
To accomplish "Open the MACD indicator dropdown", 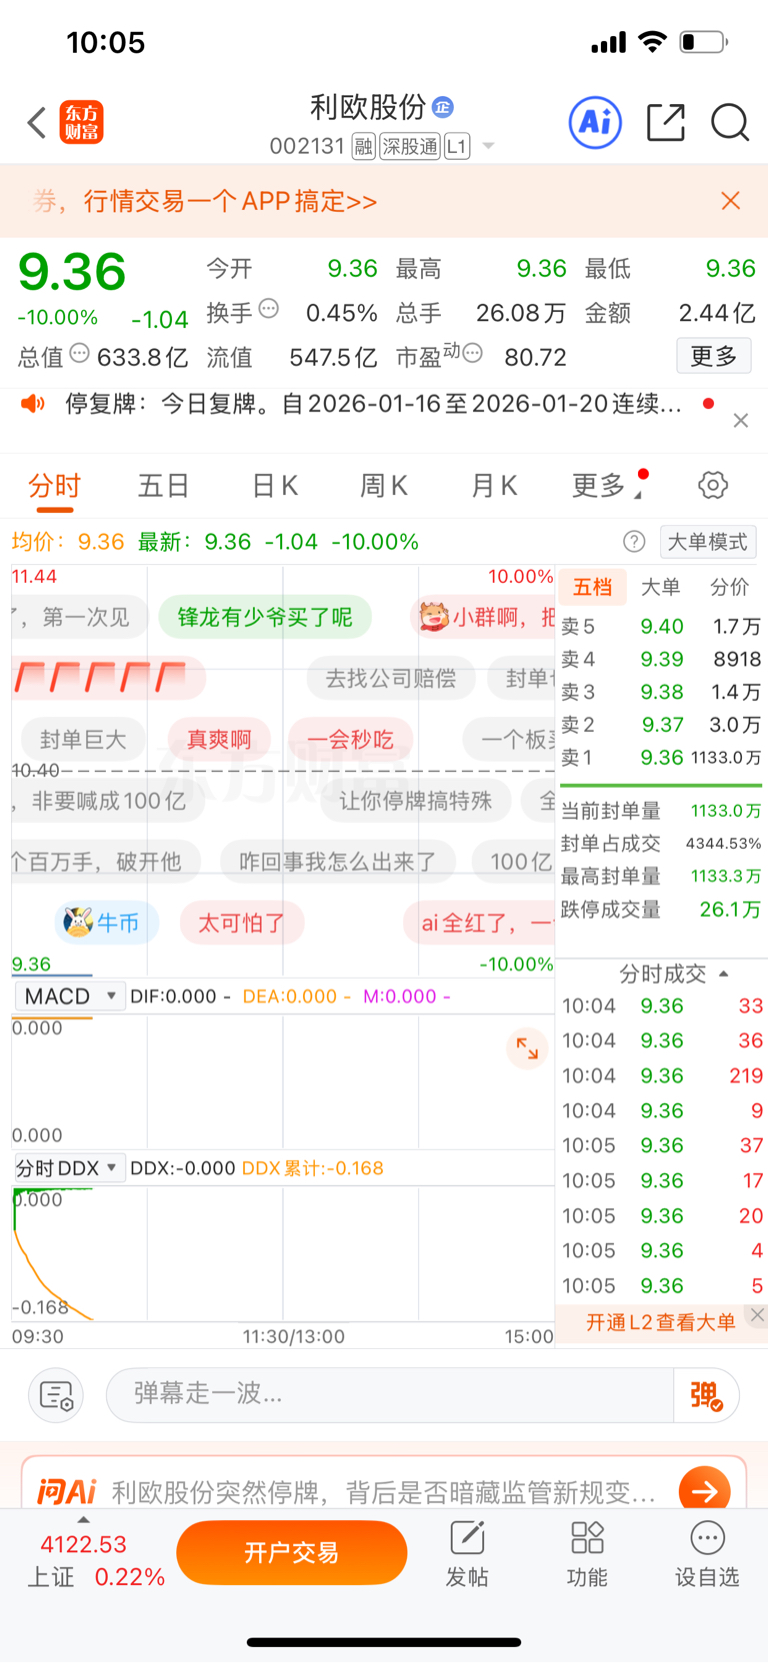I will tap(69, 997).
